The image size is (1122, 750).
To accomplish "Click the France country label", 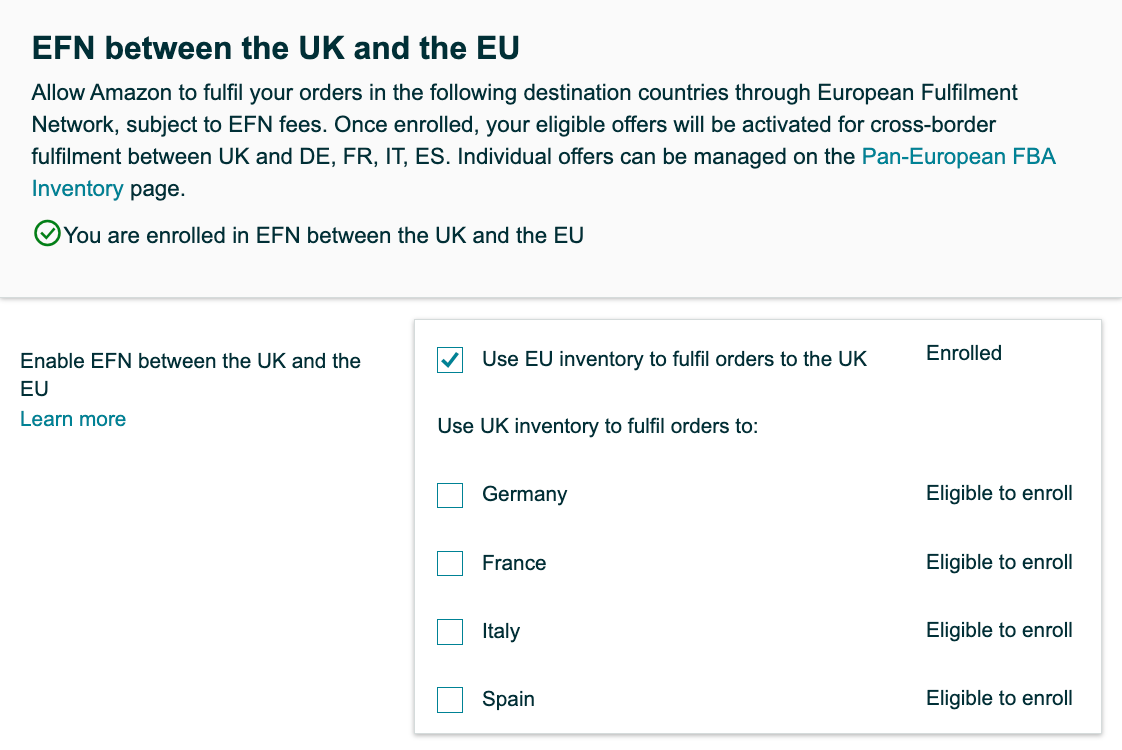I will (514, 562).
